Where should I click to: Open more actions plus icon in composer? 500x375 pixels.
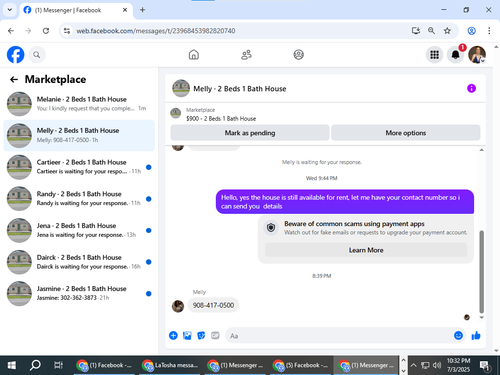(173, 335)
